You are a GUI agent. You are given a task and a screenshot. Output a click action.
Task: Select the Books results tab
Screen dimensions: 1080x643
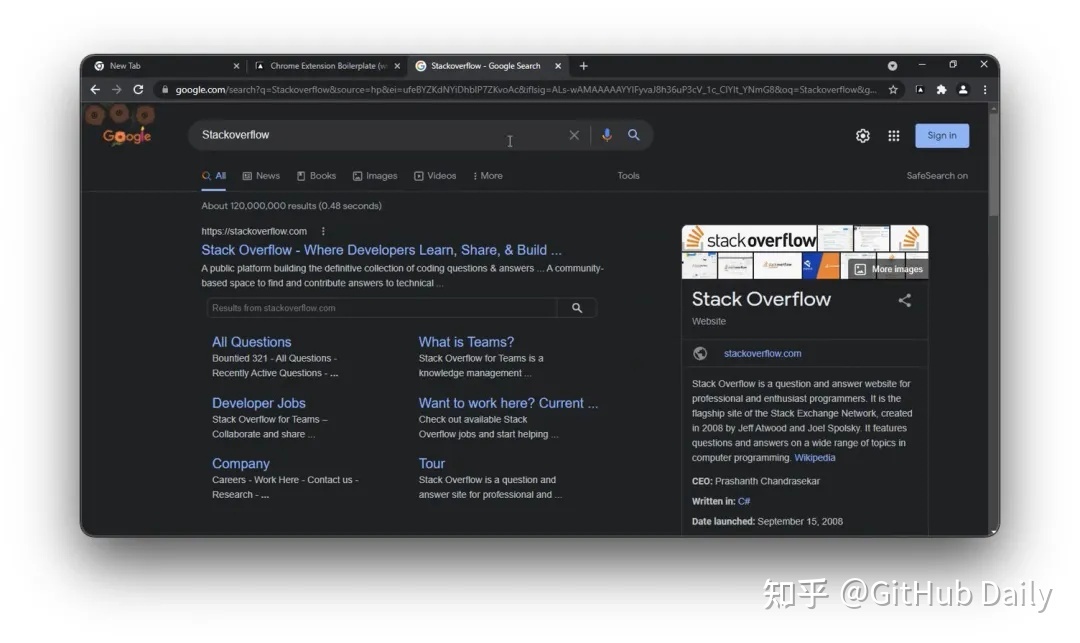coord(316,176)
